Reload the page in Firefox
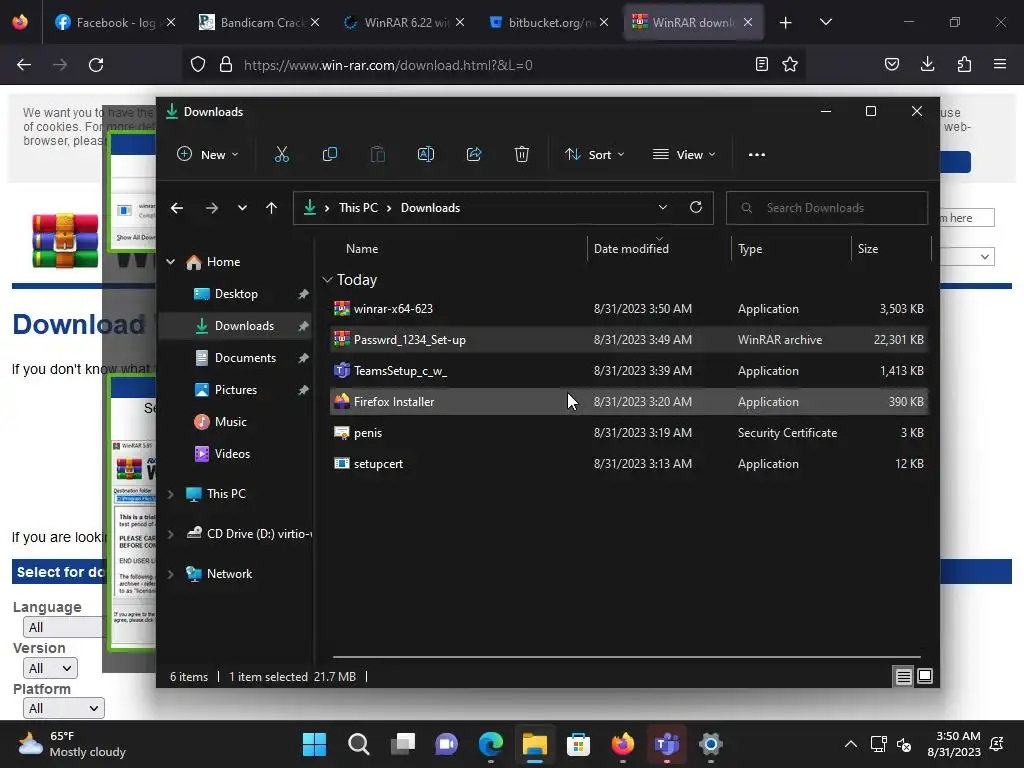 [x=96, y=65]
